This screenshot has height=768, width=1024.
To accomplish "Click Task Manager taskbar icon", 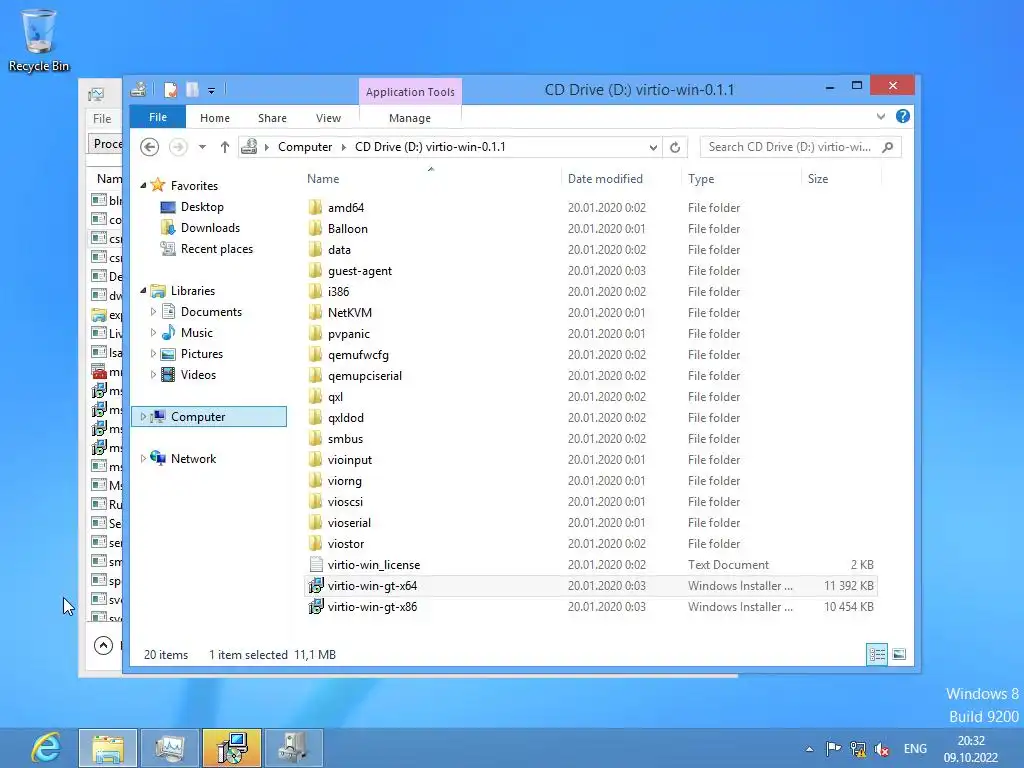I will (170, 748).
